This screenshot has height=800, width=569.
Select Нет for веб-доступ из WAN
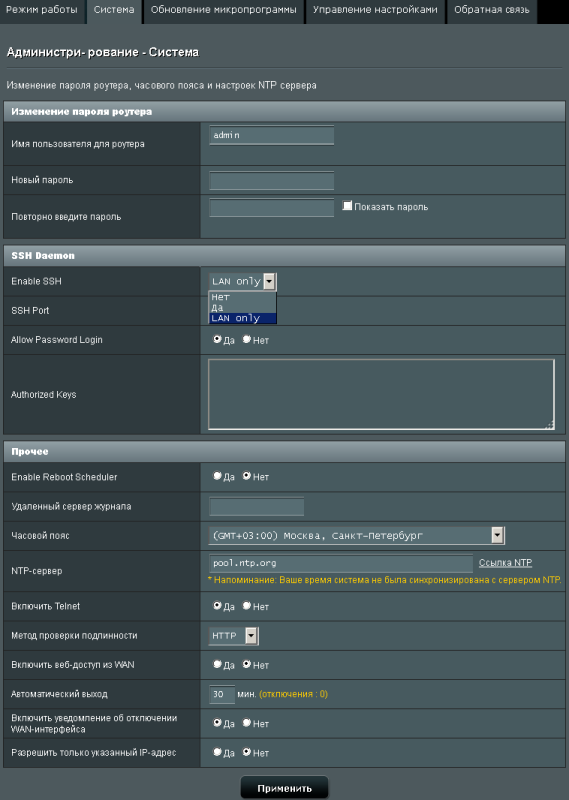(x=246, y=664)
